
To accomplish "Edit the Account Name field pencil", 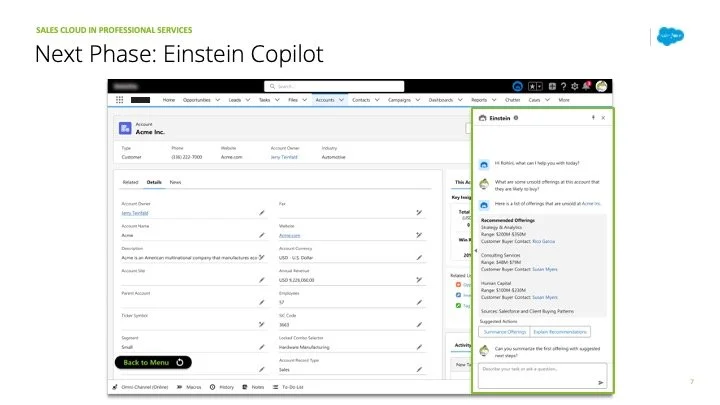I will (262, 235).
